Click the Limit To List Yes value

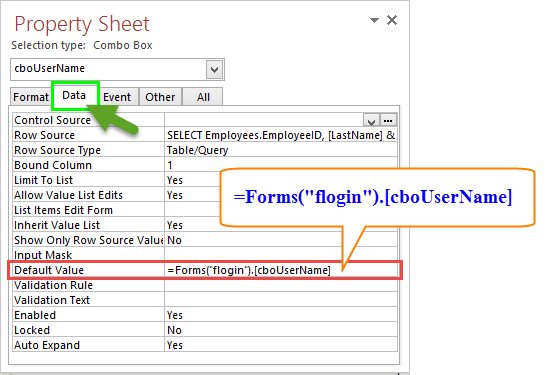click(175, 180)
